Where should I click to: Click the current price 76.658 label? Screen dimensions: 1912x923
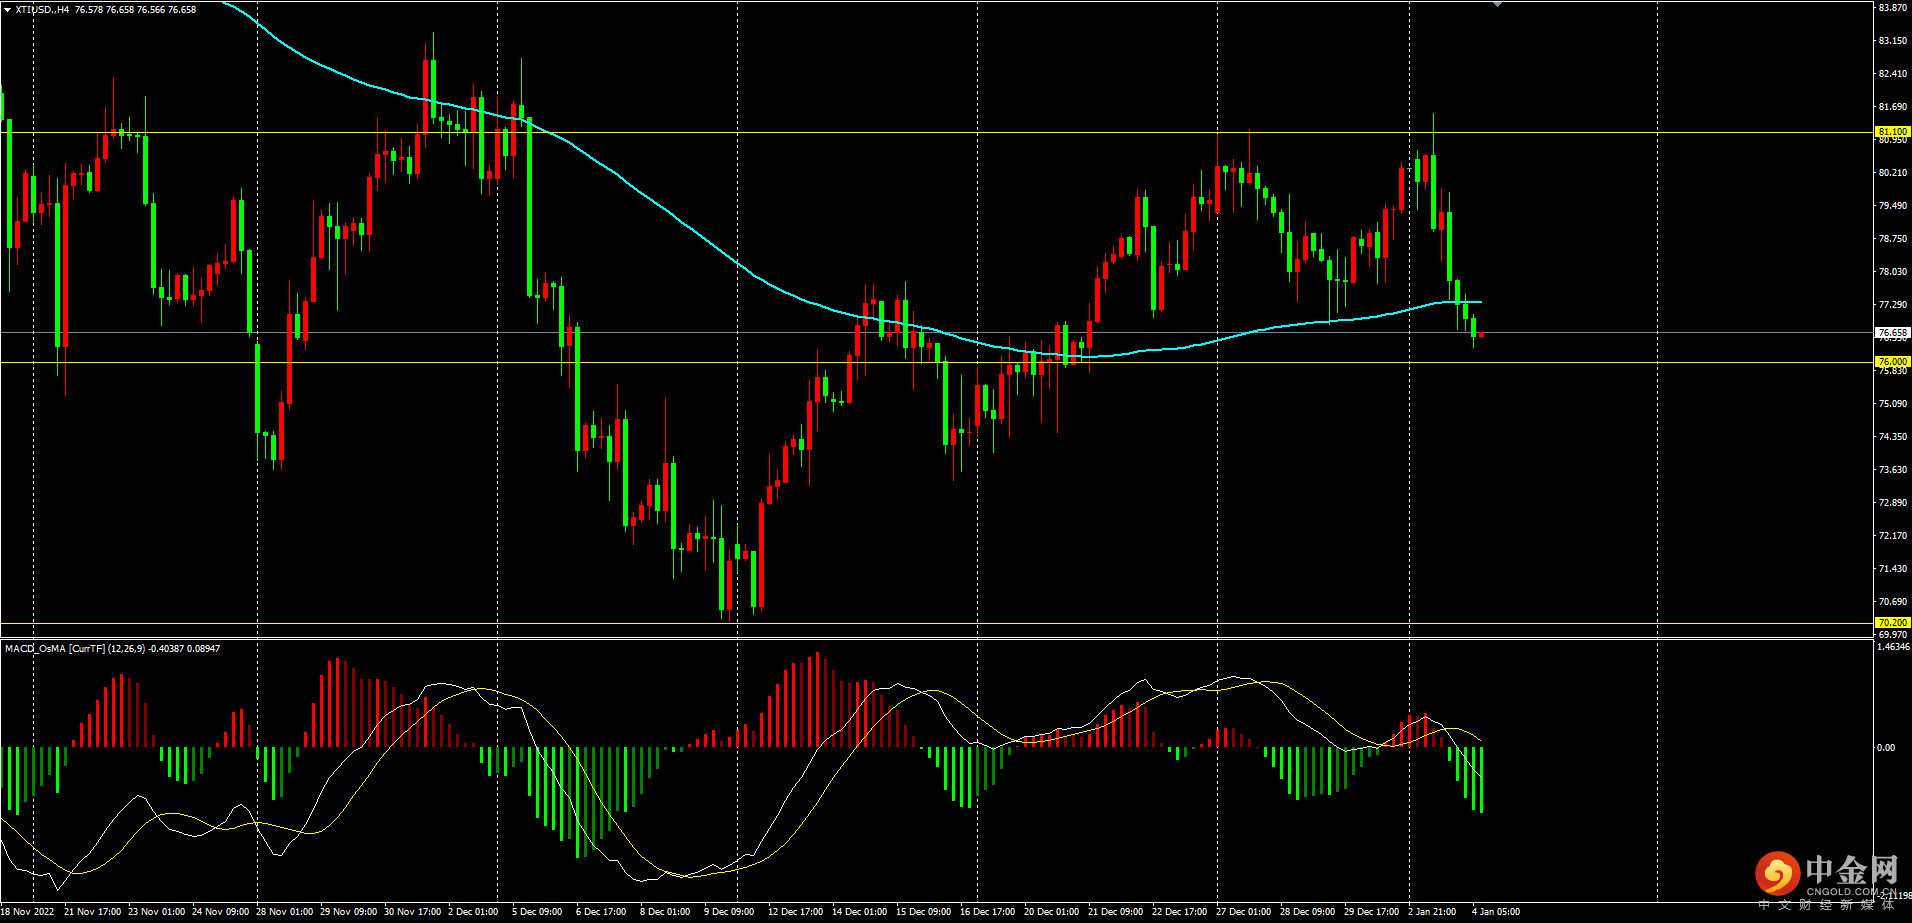pos(1892,332)
